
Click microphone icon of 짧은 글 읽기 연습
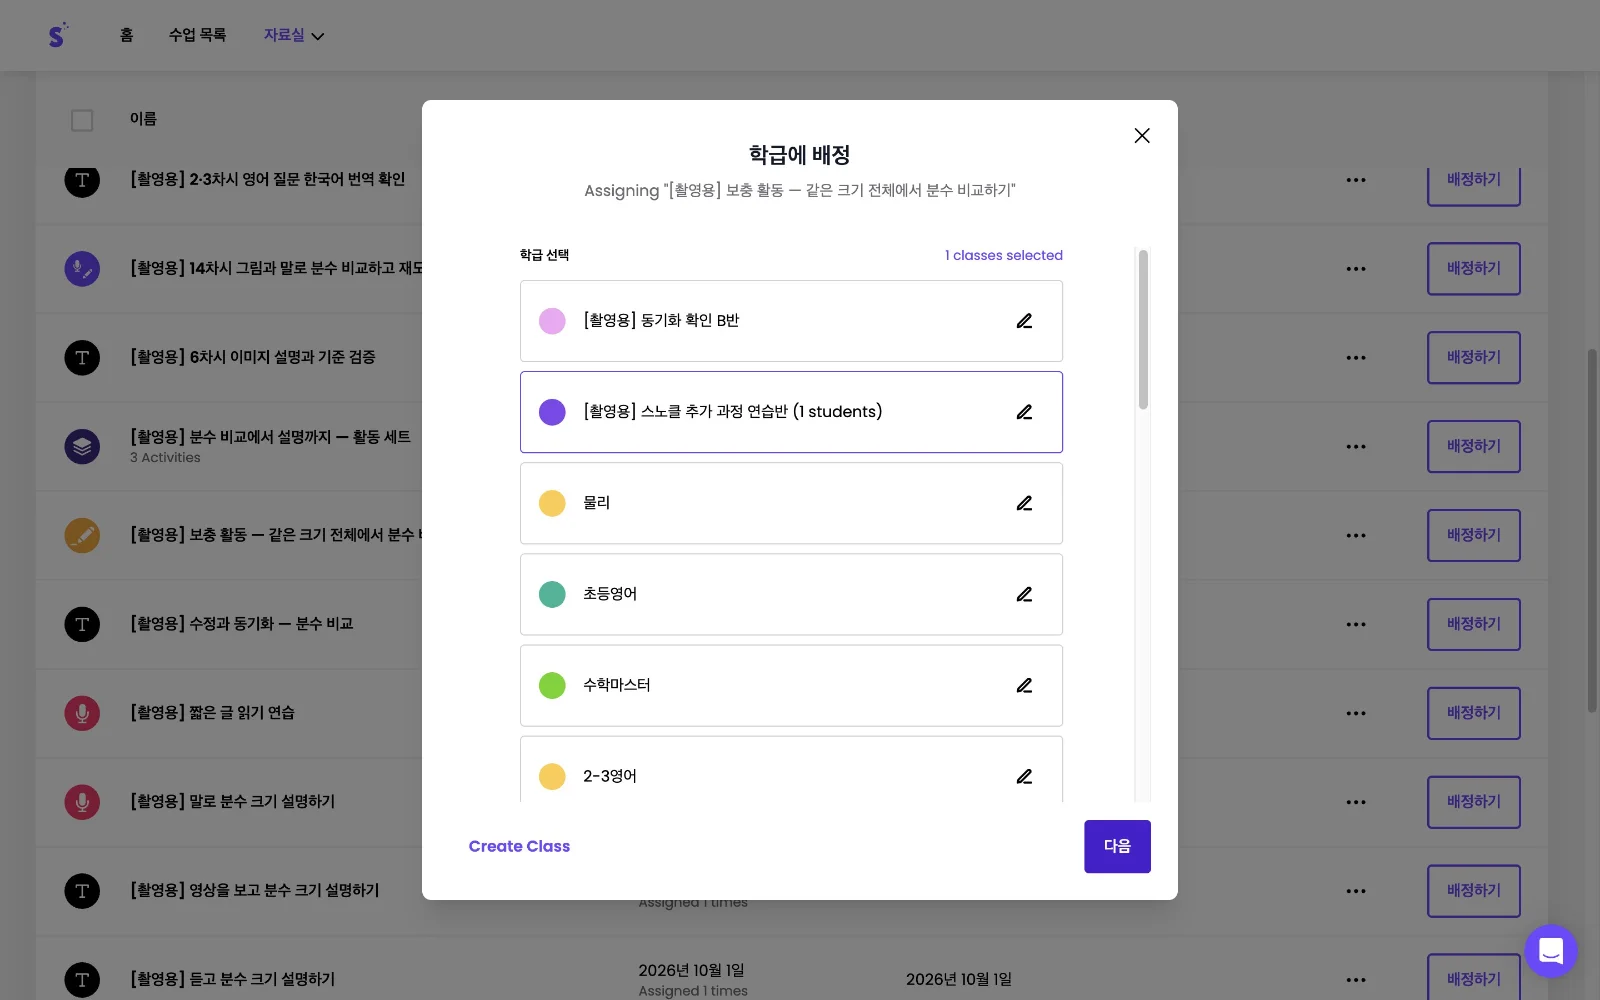(82, 713)
